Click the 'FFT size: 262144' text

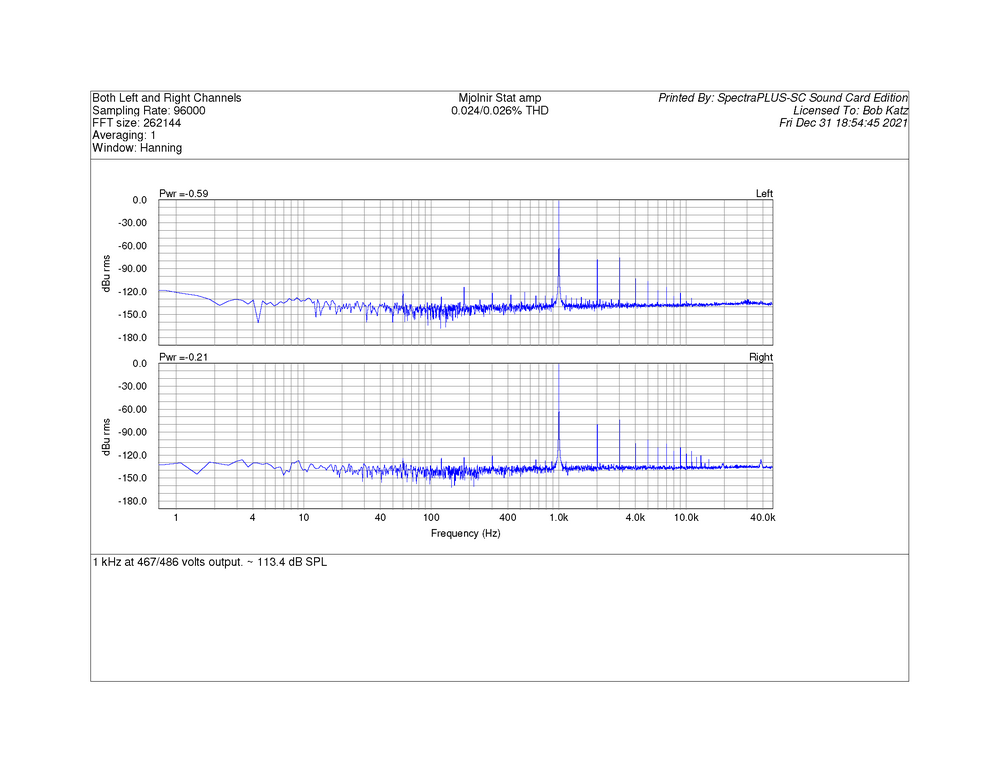coord(138,123)
